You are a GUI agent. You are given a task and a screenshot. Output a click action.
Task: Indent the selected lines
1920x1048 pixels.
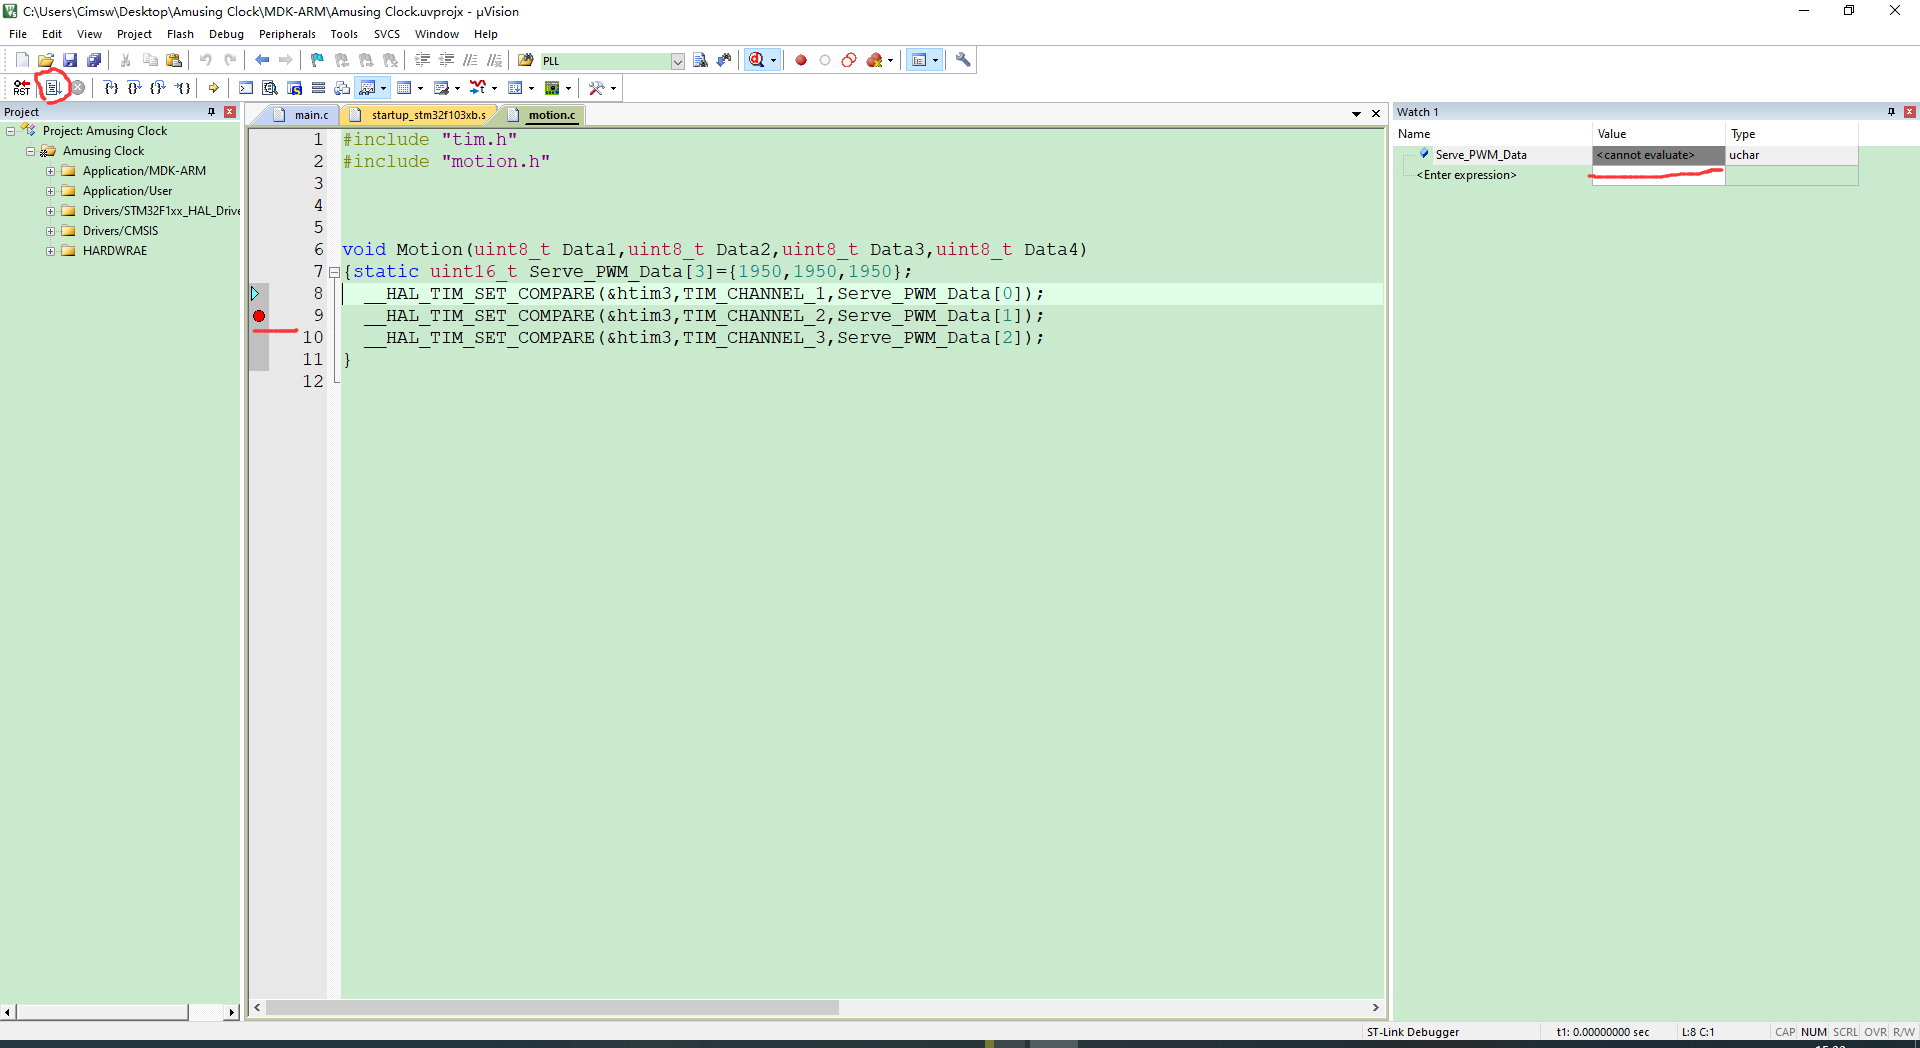422,60
